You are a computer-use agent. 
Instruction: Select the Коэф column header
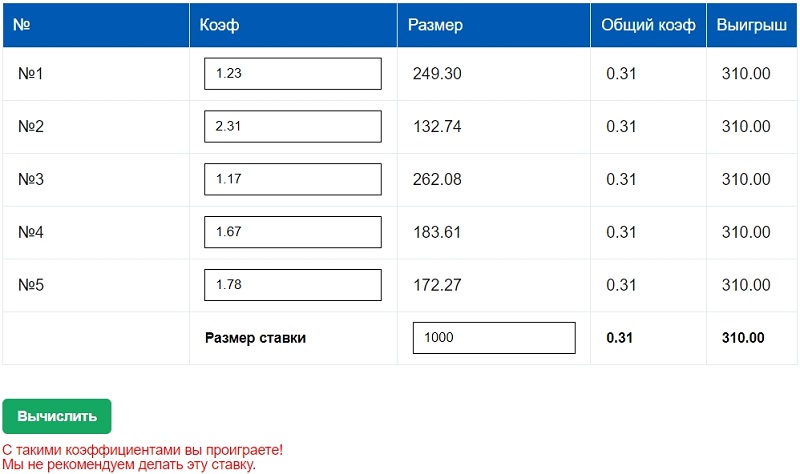(220, 25)
